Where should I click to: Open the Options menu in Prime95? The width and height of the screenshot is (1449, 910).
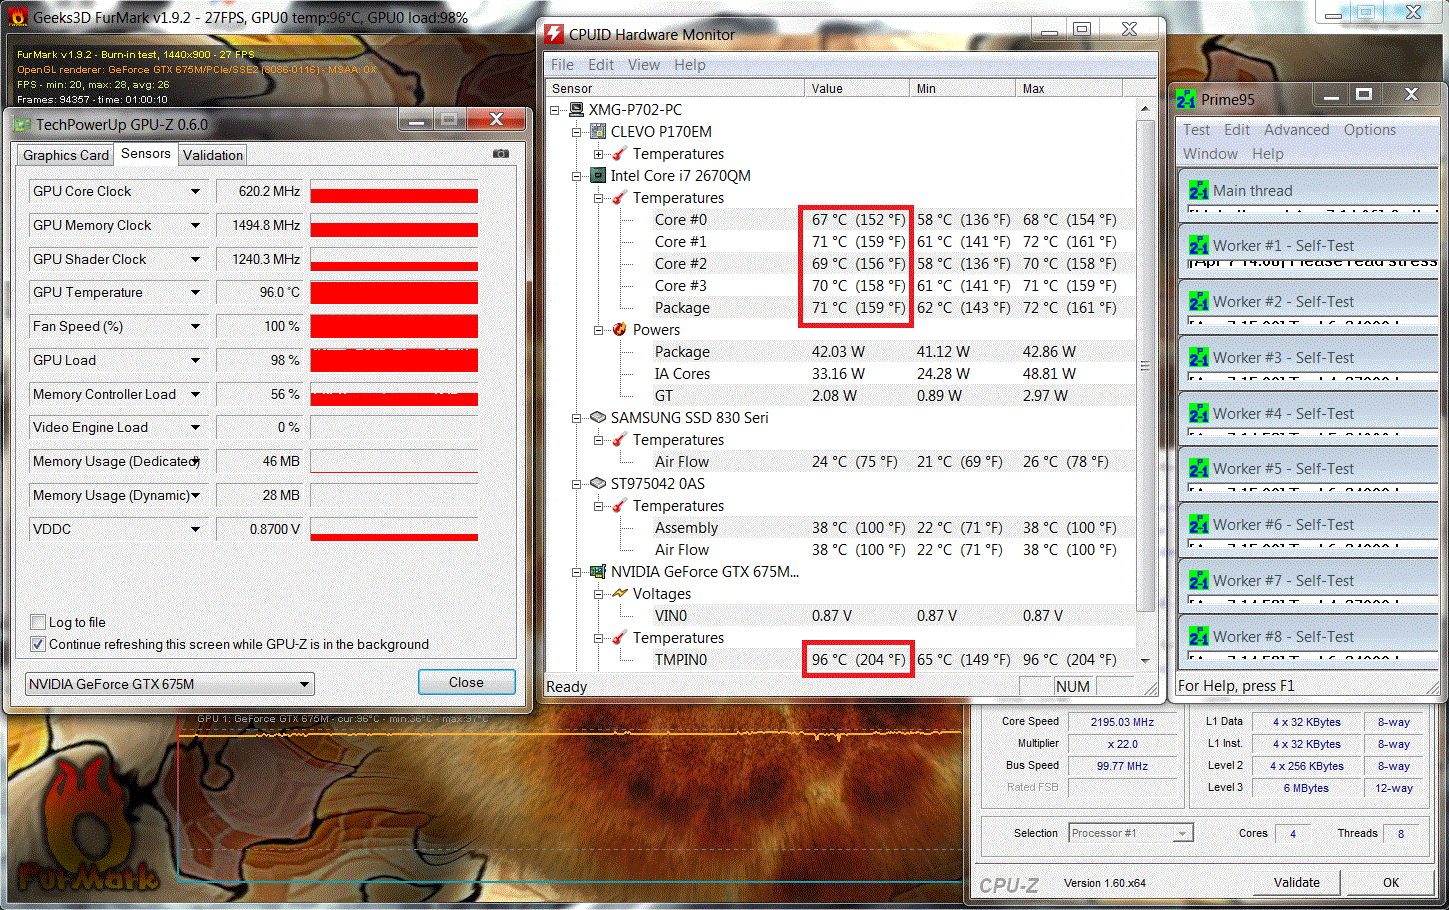[1370, 130]
